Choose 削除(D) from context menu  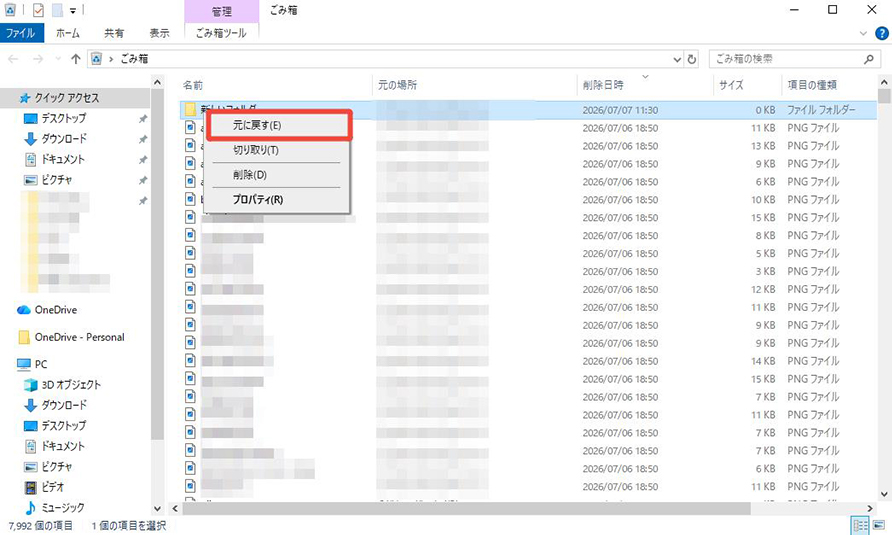pyautogui.click(x=277, y=175)
